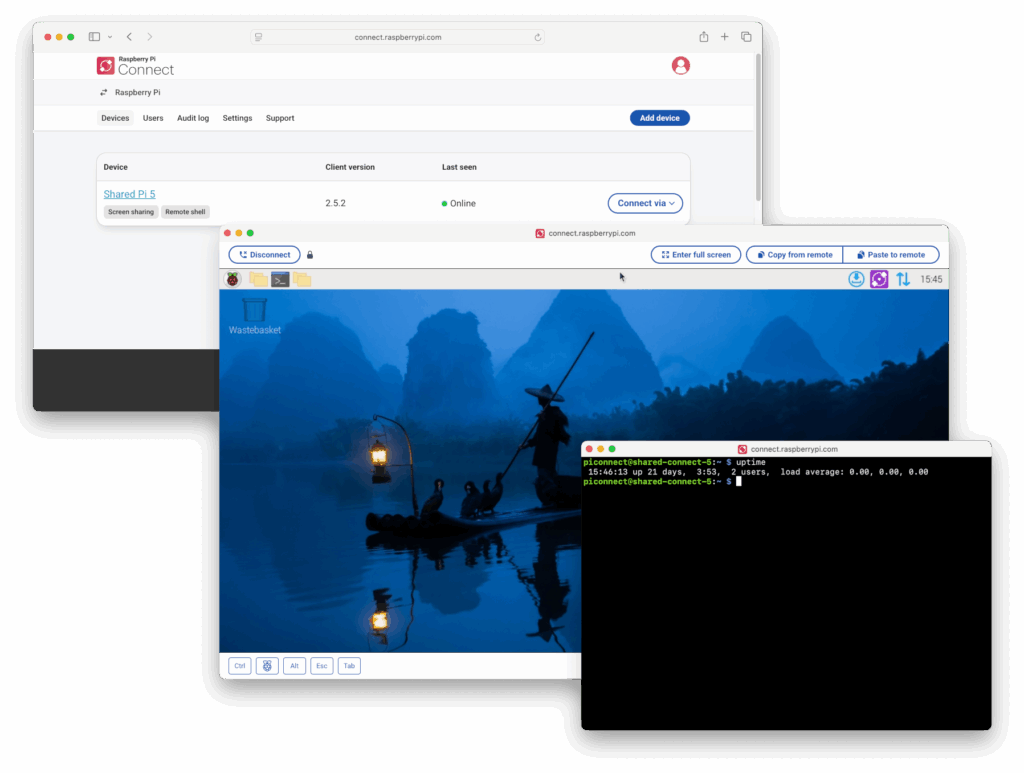Viewport: 1024px width, 773px height.
Task: Click the Last seen column header
Action: pyautogui.click(x=459, y=167)
